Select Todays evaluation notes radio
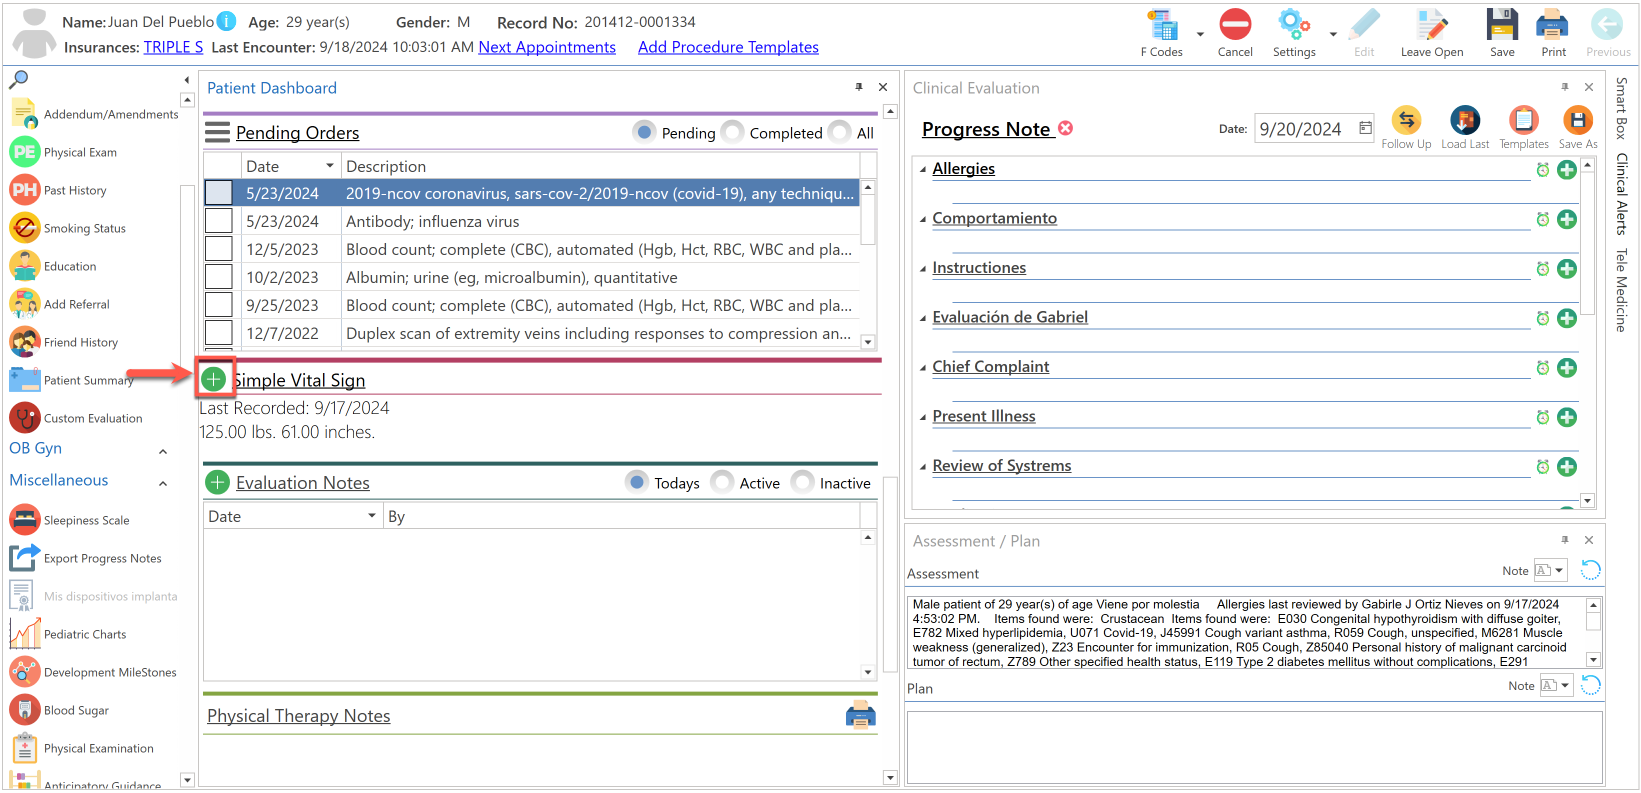This screenshot has width=1641, height=793. (x=637, y=482)
